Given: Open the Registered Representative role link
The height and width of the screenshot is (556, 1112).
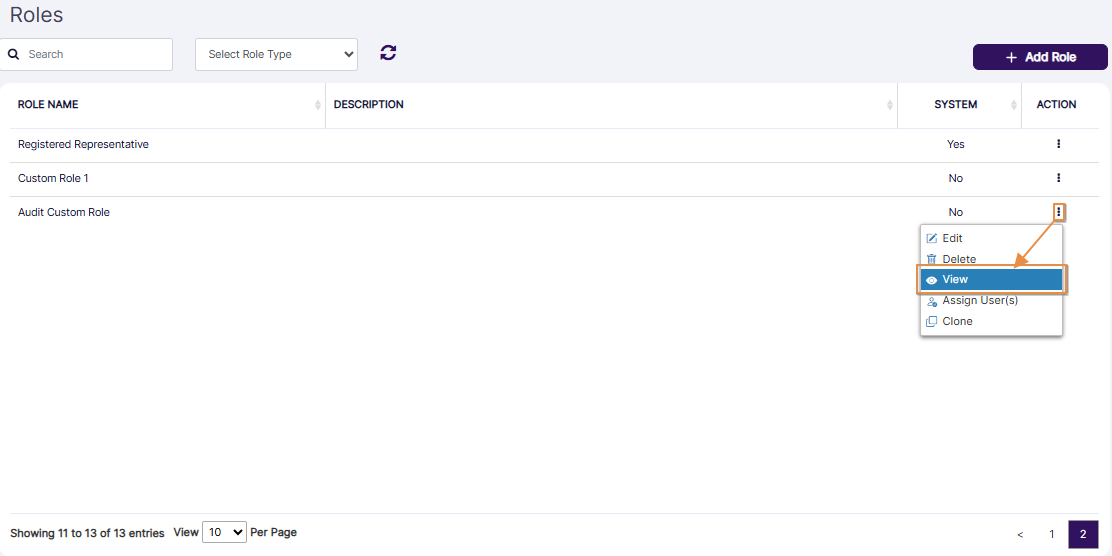Looking at the screenshot, I should point(83,144).
